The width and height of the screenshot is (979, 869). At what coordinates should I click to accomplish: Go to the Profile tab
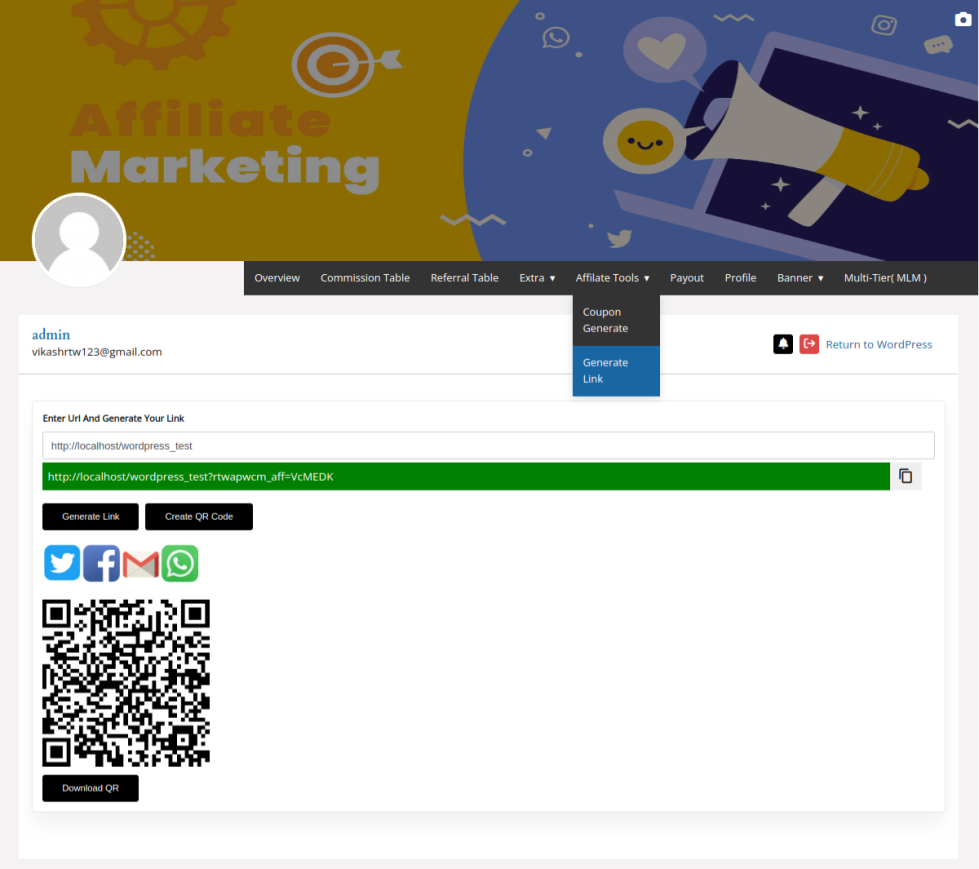tap(740, 278)
